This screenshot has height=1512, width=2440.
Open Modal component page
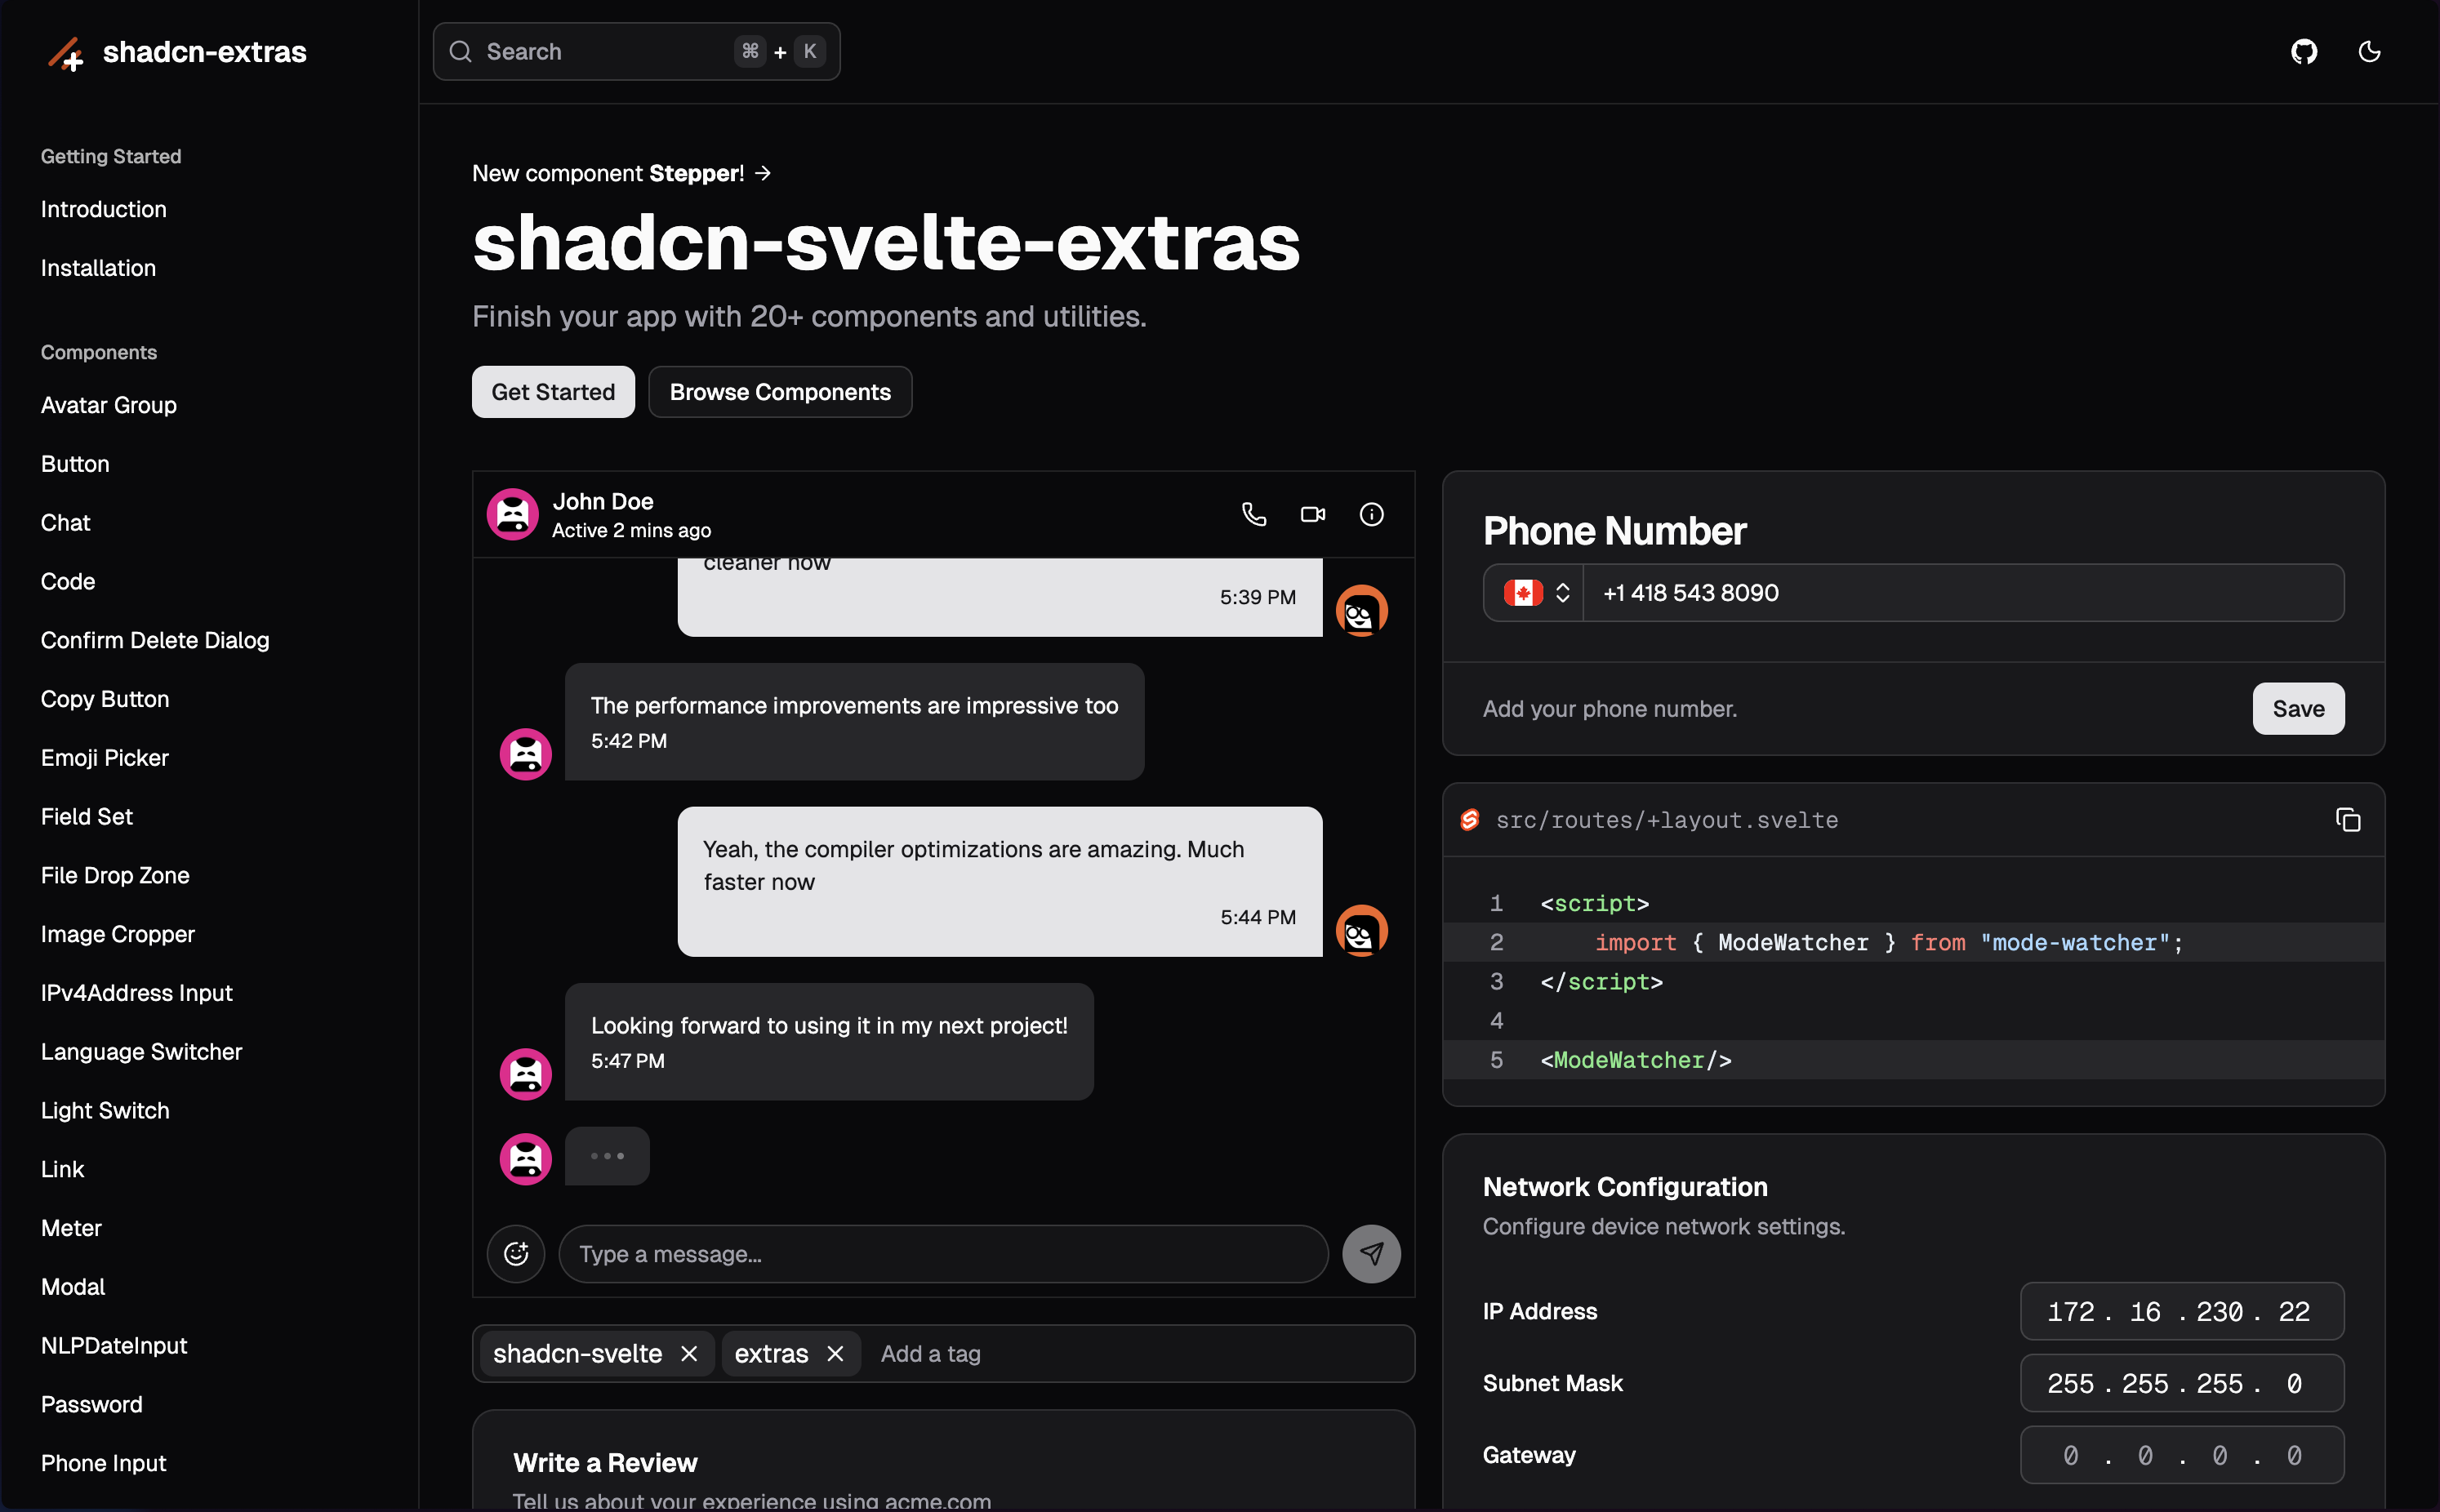click(73, 1287)
